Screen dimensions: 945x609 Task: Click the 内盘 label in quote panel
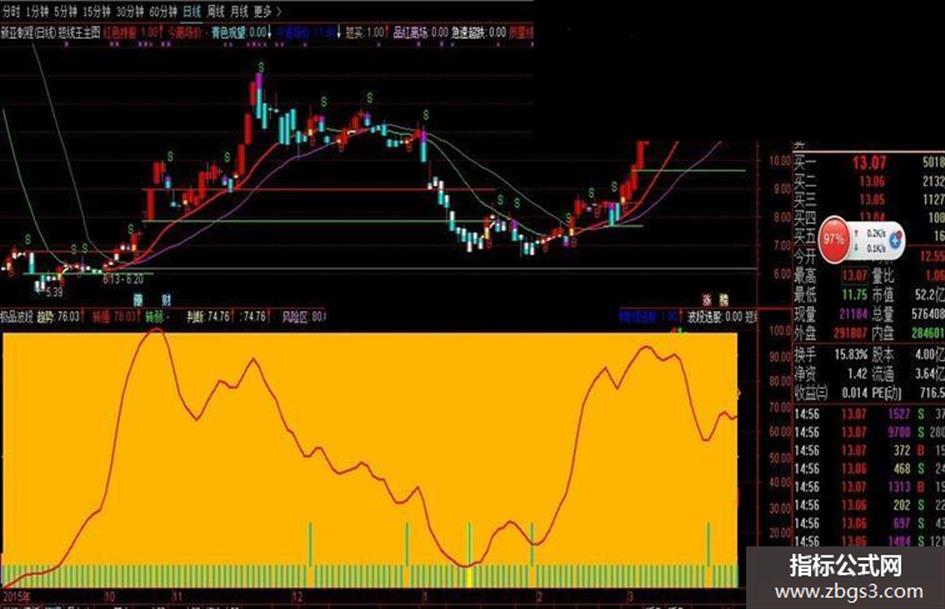pos(883,333)
